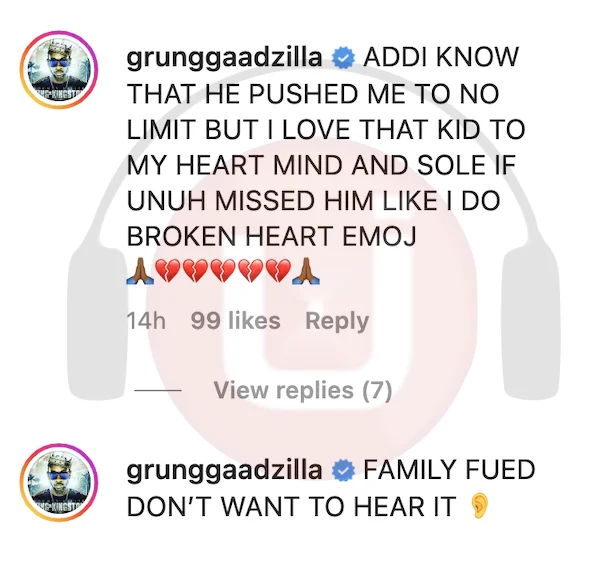The height and width of the screenshot is (574, 600).
Task: Click the BROKEN HEART EMOJ text line
Action: click(x=271, y=236)
